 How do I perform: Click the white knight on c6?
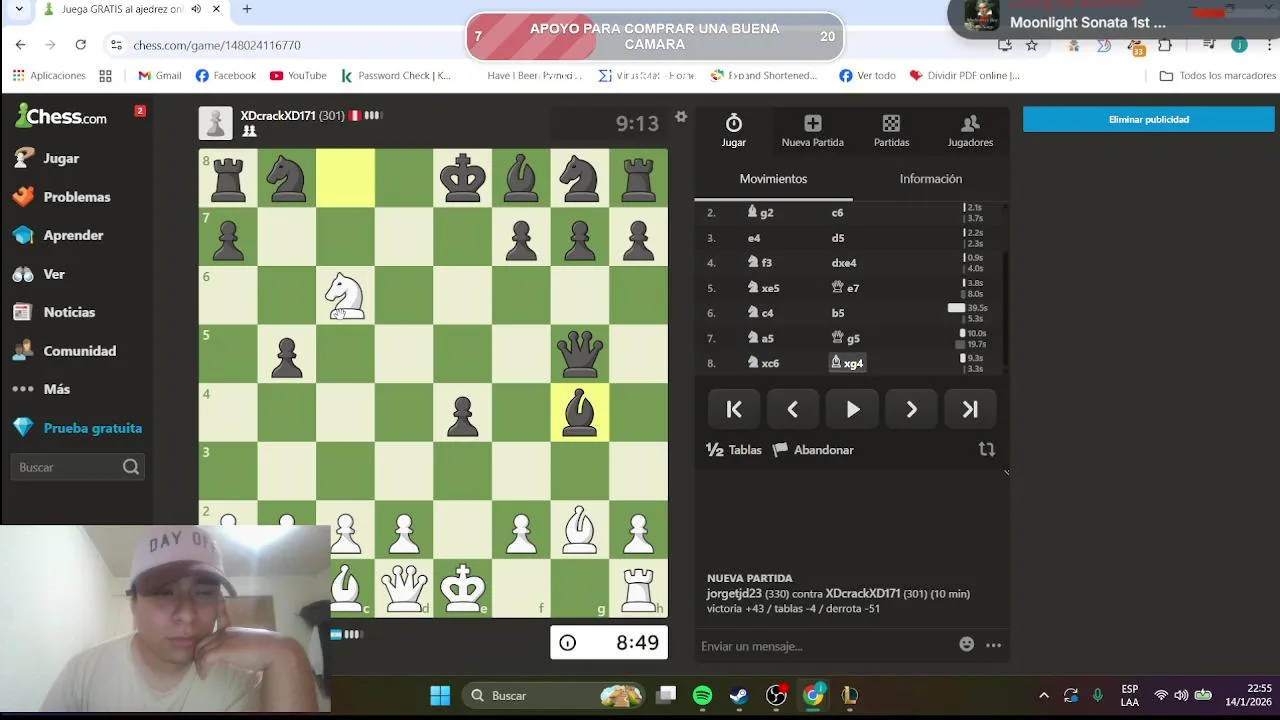pos(345,295)
